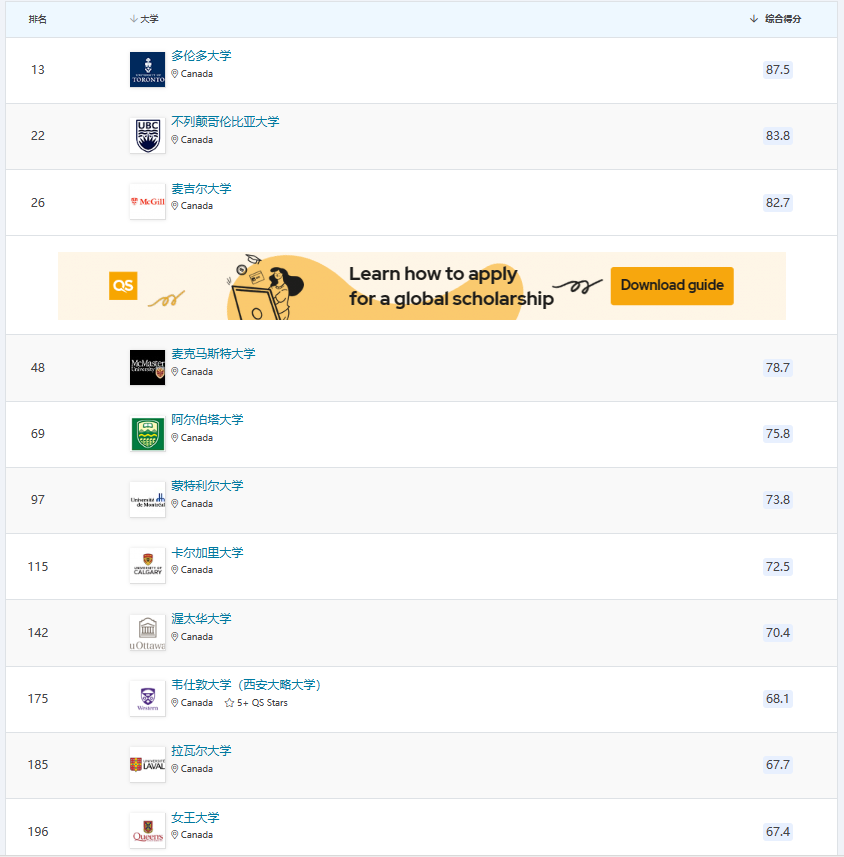Open 卡尔加里大学 link

[x=207, y=553]
